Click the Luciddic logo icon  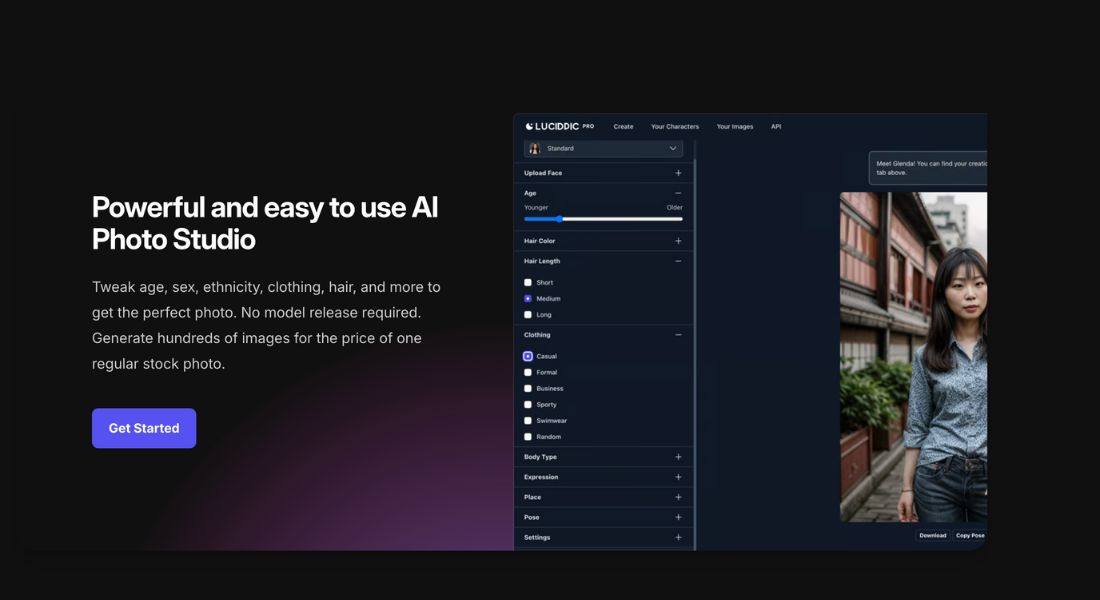click(x=529, y=126)
